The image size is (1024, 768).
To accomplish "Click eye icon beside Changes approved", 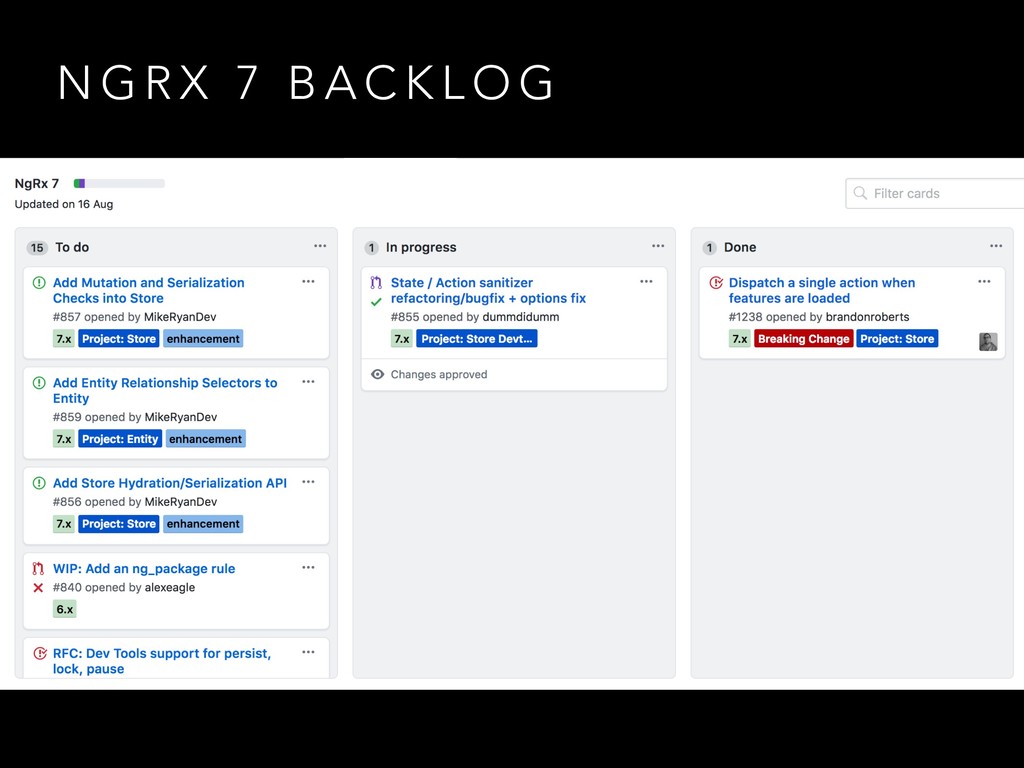I will (x=377, y=374).
